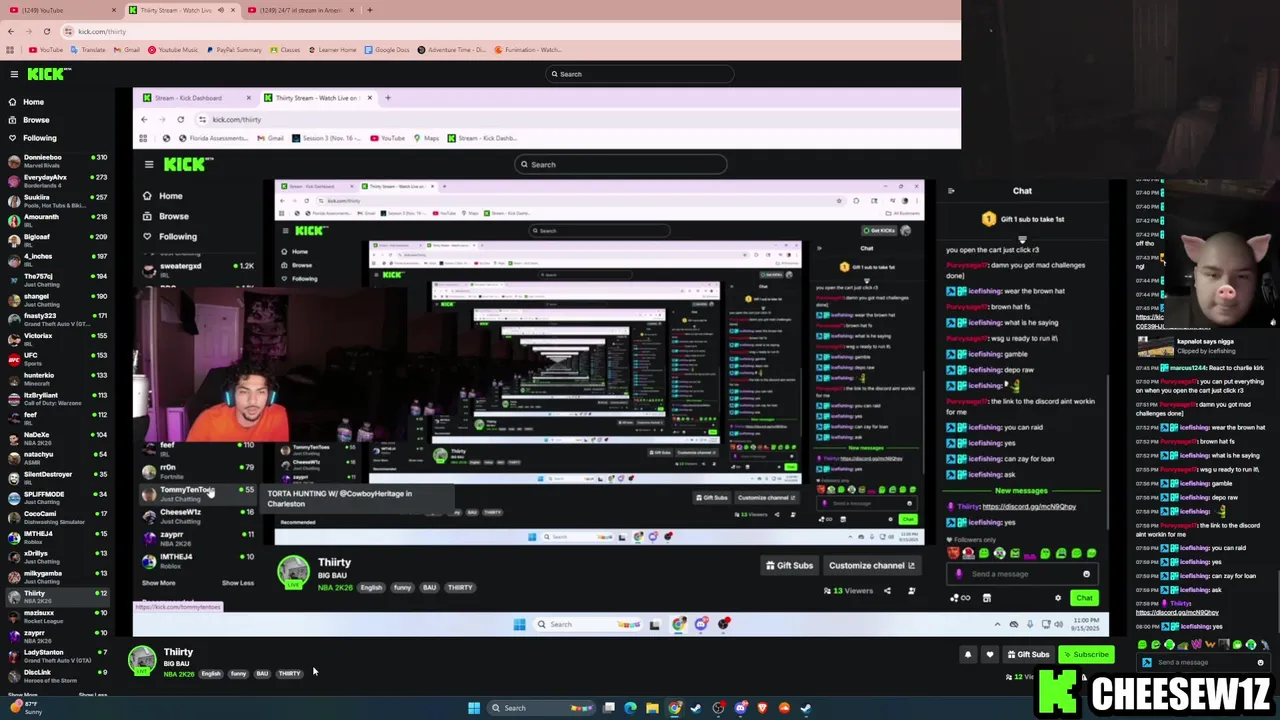
Task: Select the Thiirty Stream tab in the outer browser
Action: coord(180,10)
